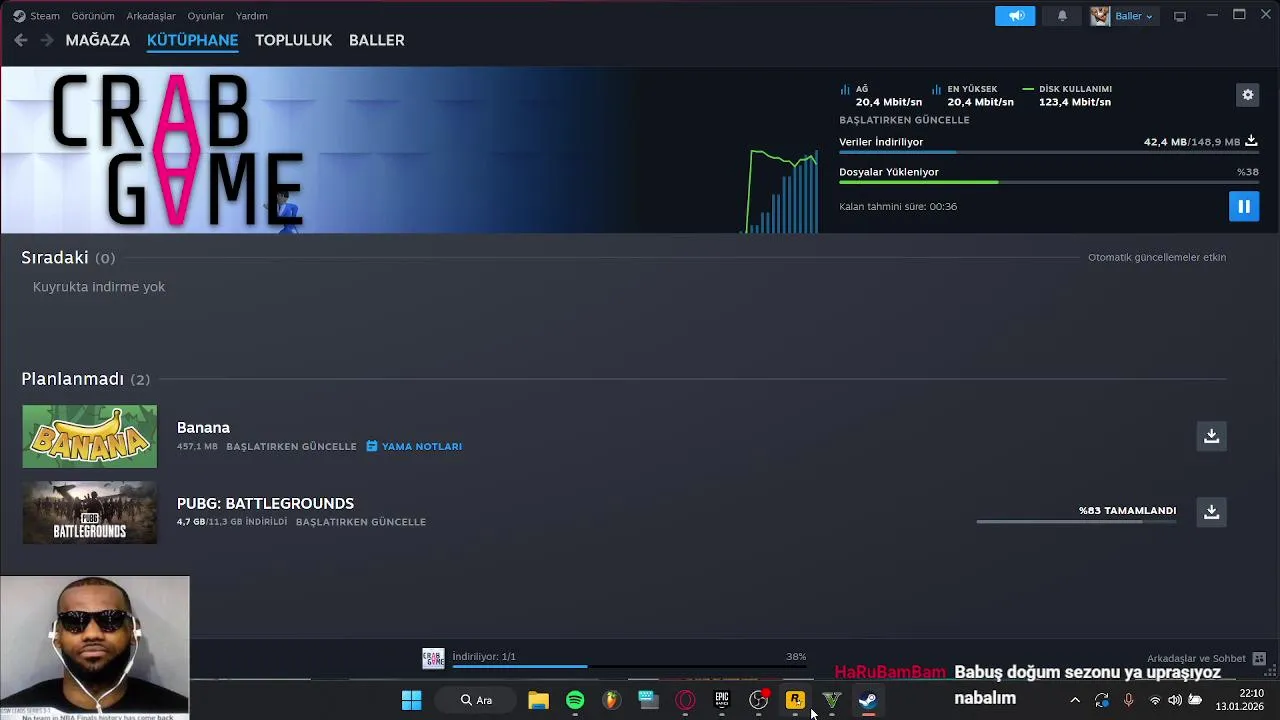The image size is (1280, 720).
Task: Click the Planlanmadı (2) heading
Action: pos(86,379)
